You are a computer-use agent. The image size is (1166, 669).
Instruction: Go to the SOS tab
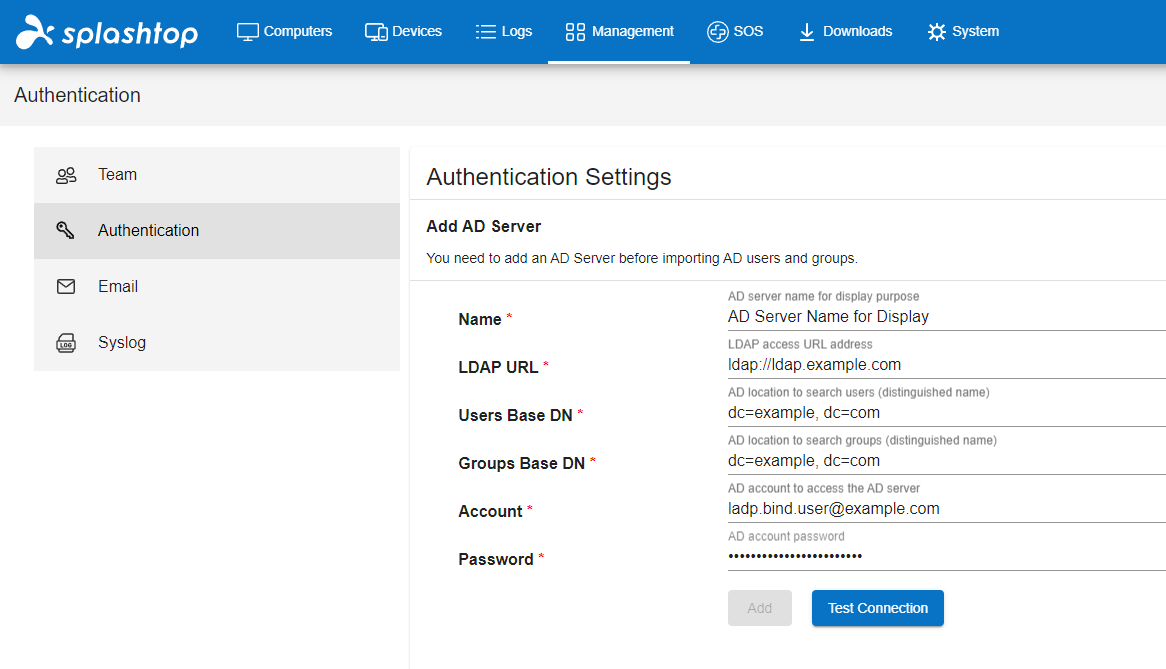tap(735, 32)
